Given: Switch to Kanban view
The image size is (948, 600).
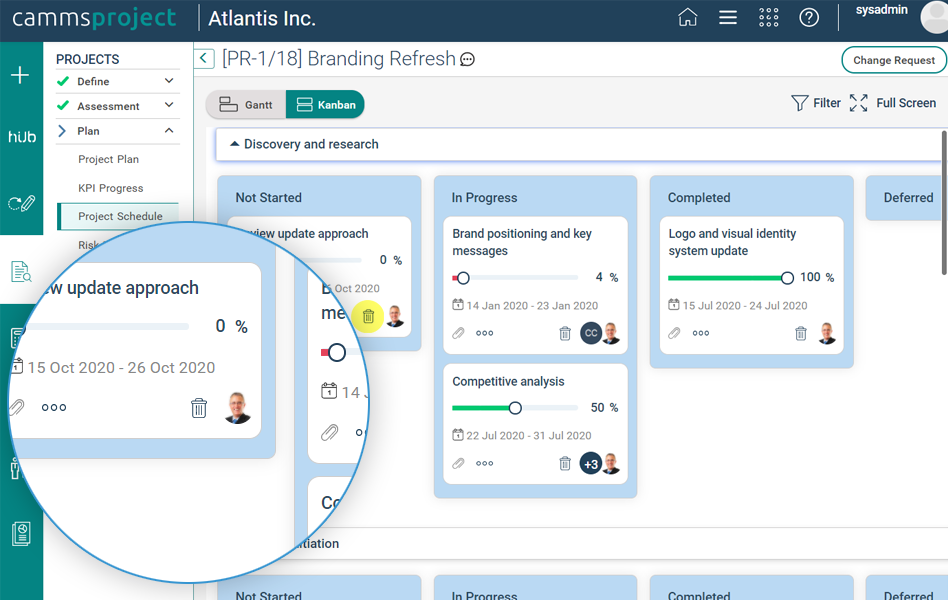Looking at the screenshot, I should tap(325, 105).
